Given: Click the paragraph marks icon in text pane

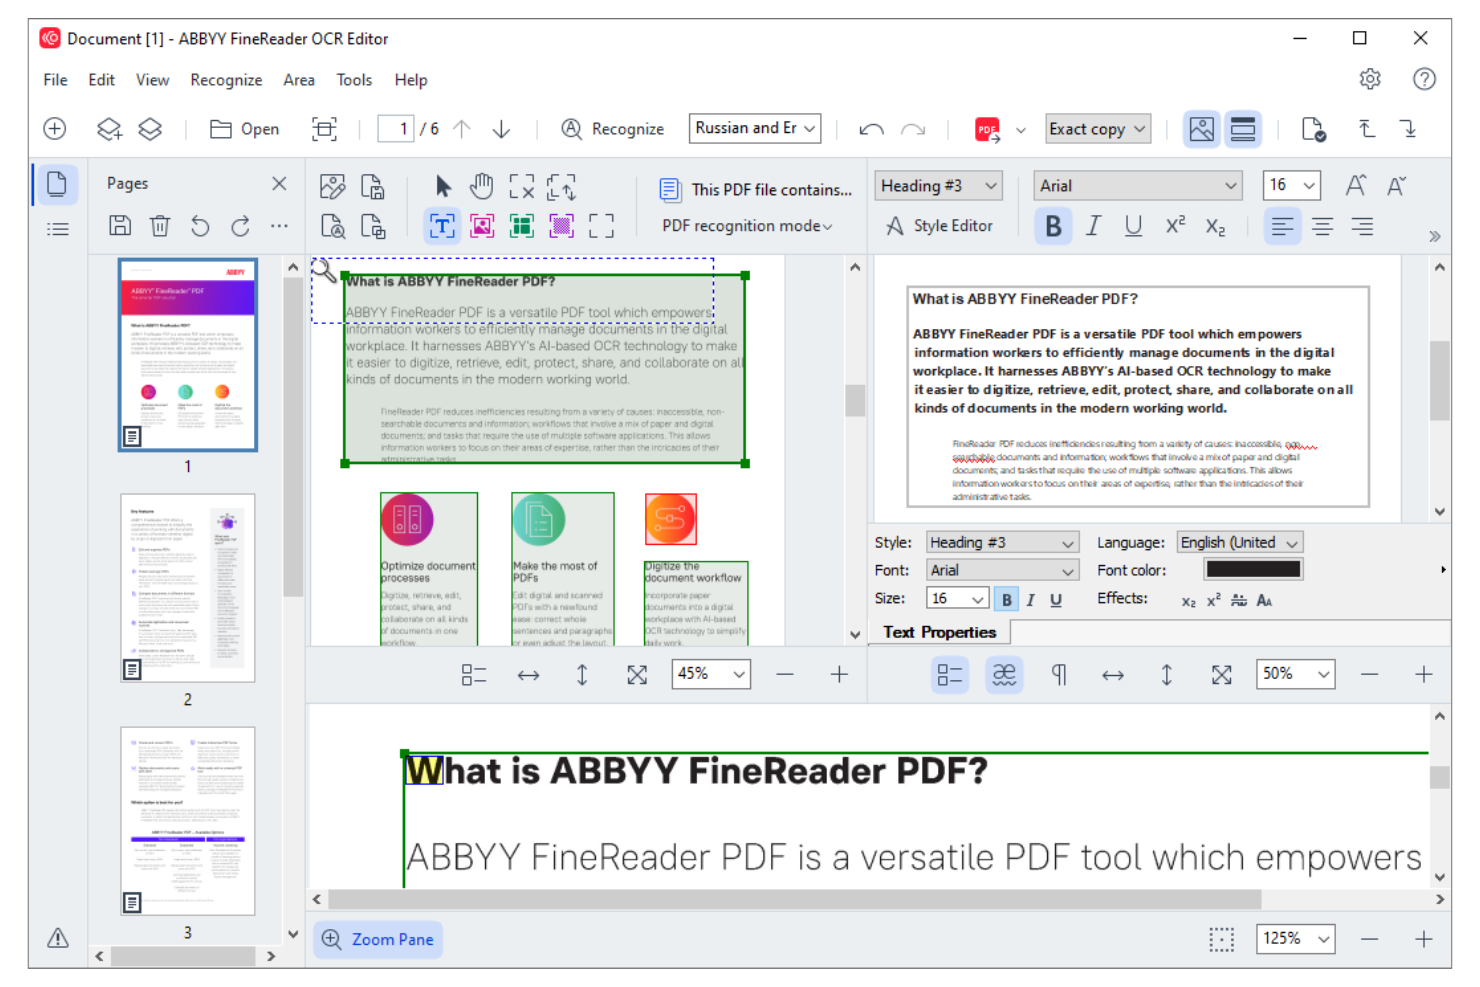Looking at the screenshot, I should 1058,674.
